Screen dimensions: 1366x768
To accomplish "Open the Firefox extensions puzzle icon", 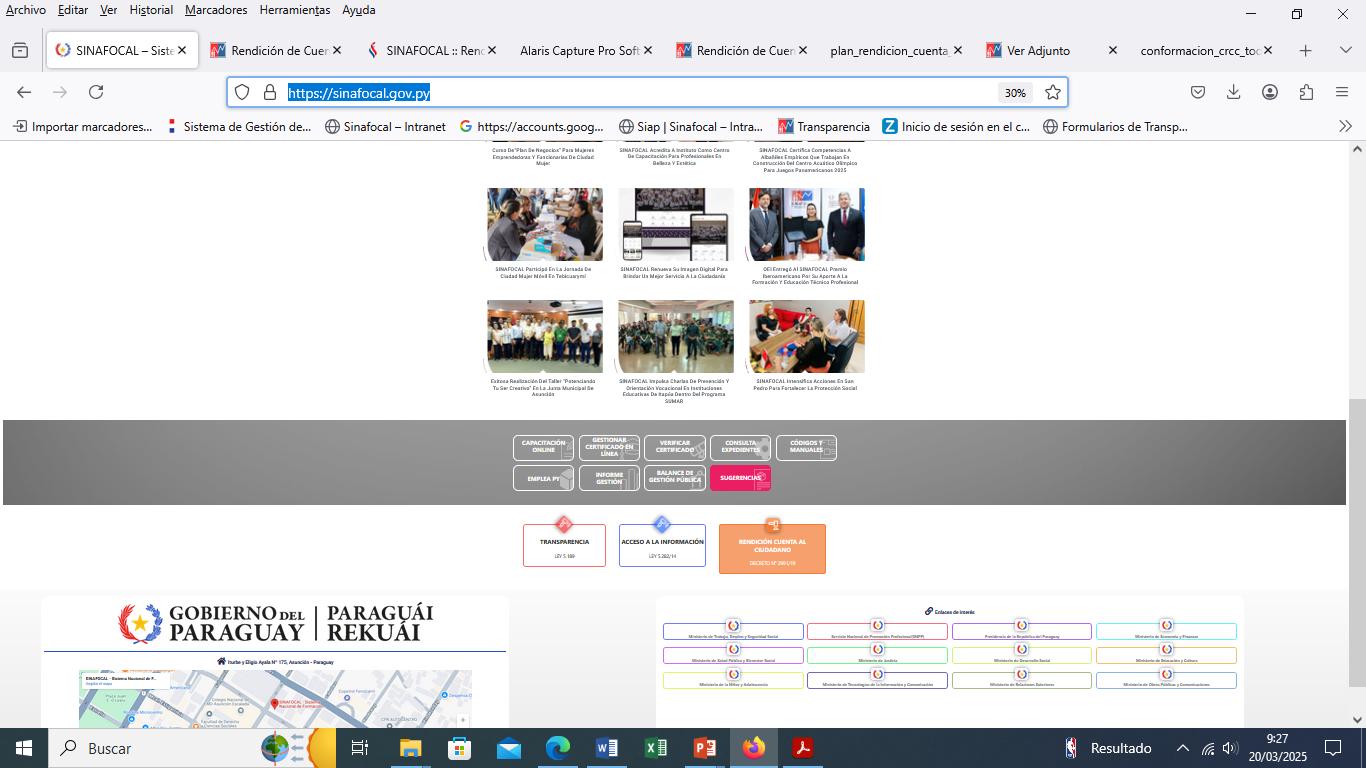I will coord(1306,92).
